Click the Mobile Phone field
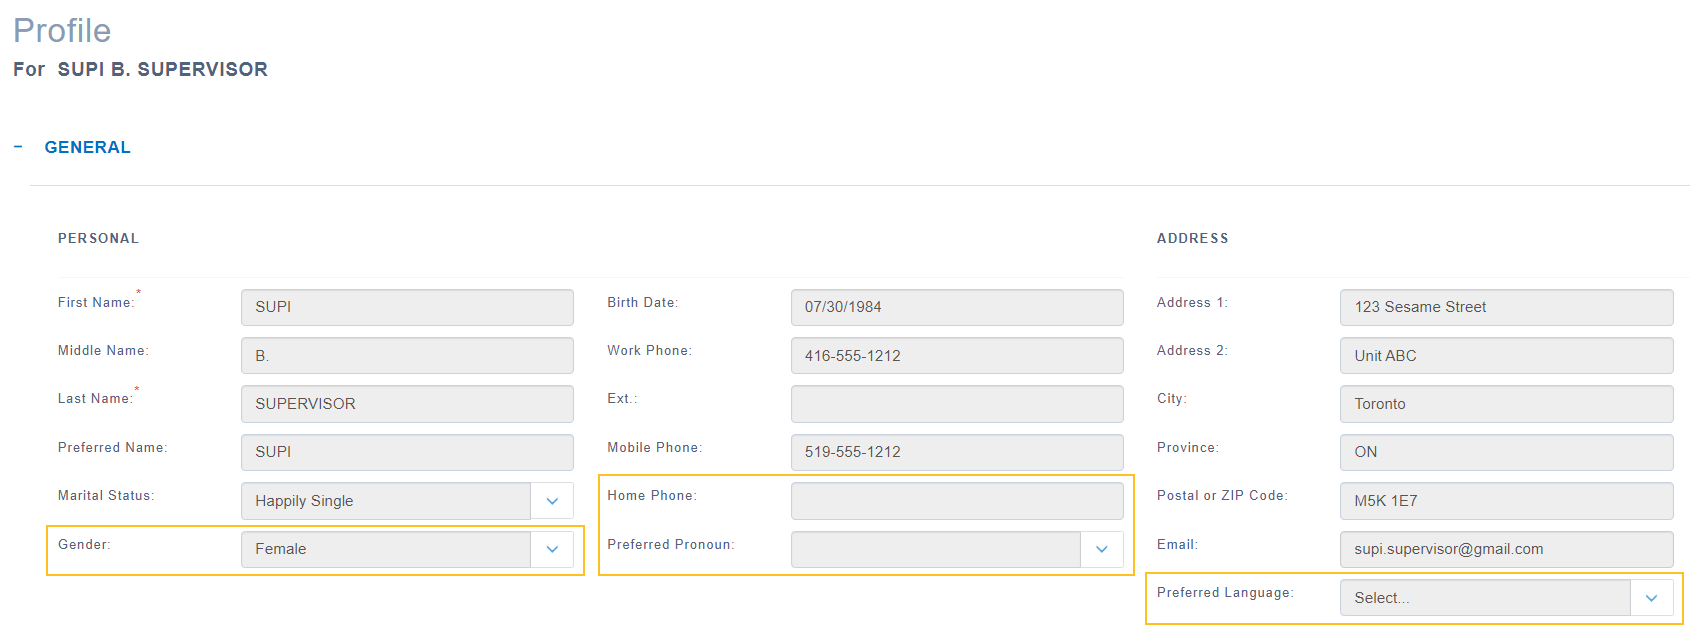 (956, 452)
